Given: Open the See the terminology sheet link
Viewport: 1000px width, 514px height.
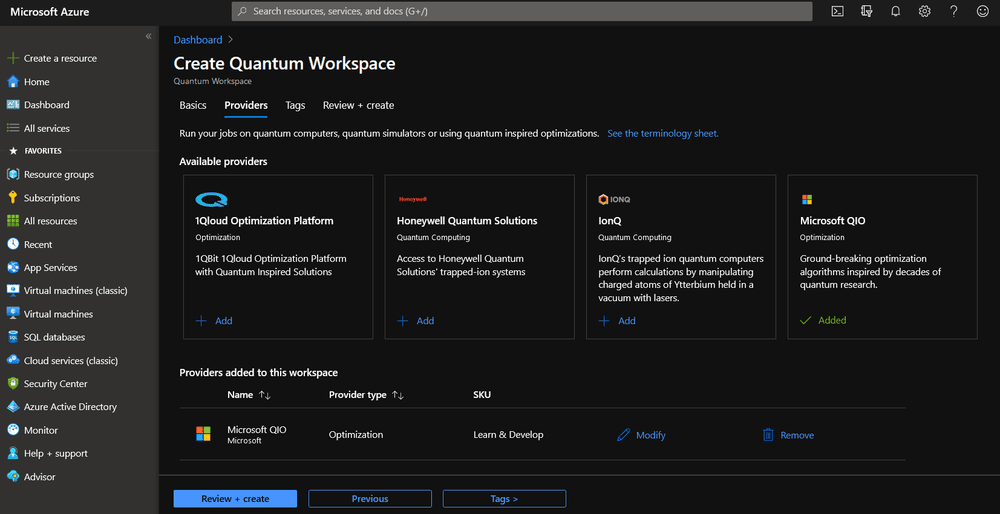Looking at the screenshot, I should point(663,134).
